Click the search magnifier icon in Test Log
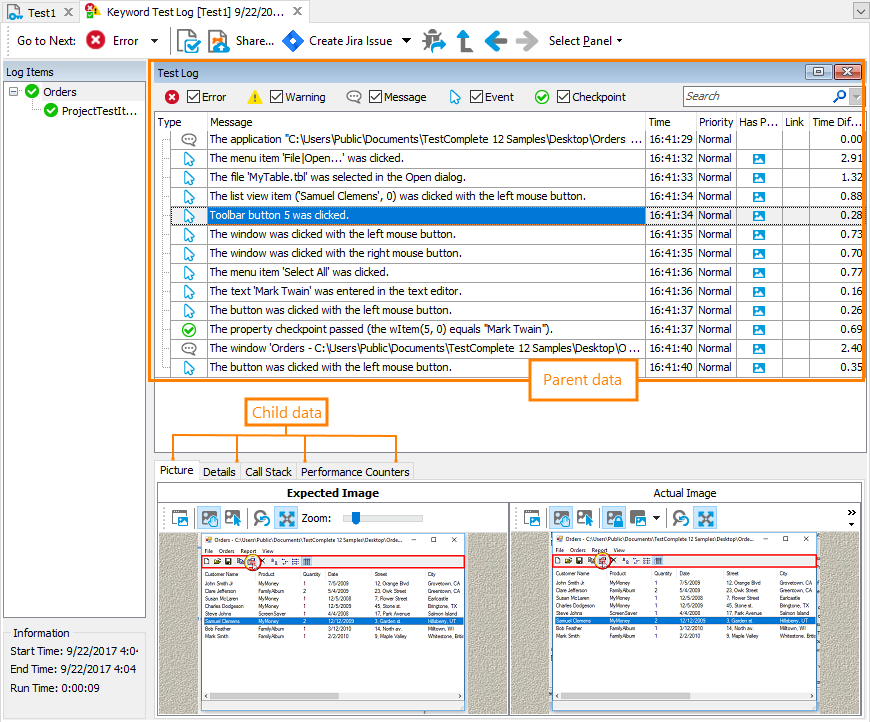The width and height of the screenshot is (870, 722). (839, 96)
